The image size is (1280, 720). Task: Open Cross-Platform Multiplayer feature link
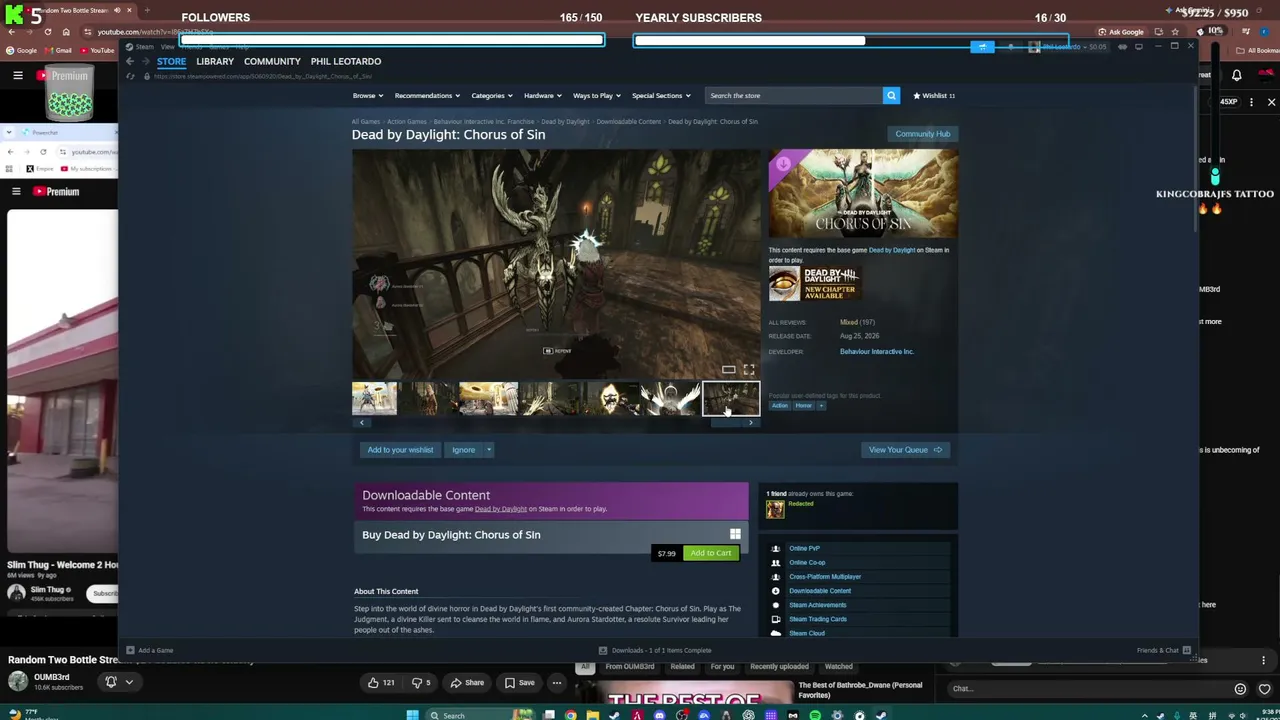point(825,577)
